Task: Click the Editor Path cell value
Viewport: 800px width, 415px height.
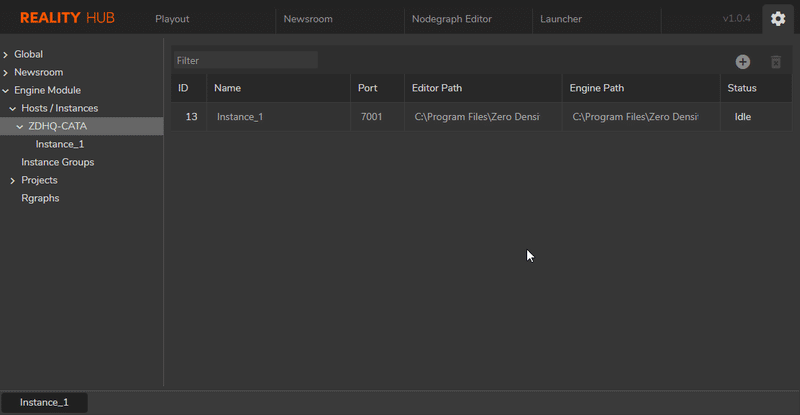Action: (x=477, y=117)
